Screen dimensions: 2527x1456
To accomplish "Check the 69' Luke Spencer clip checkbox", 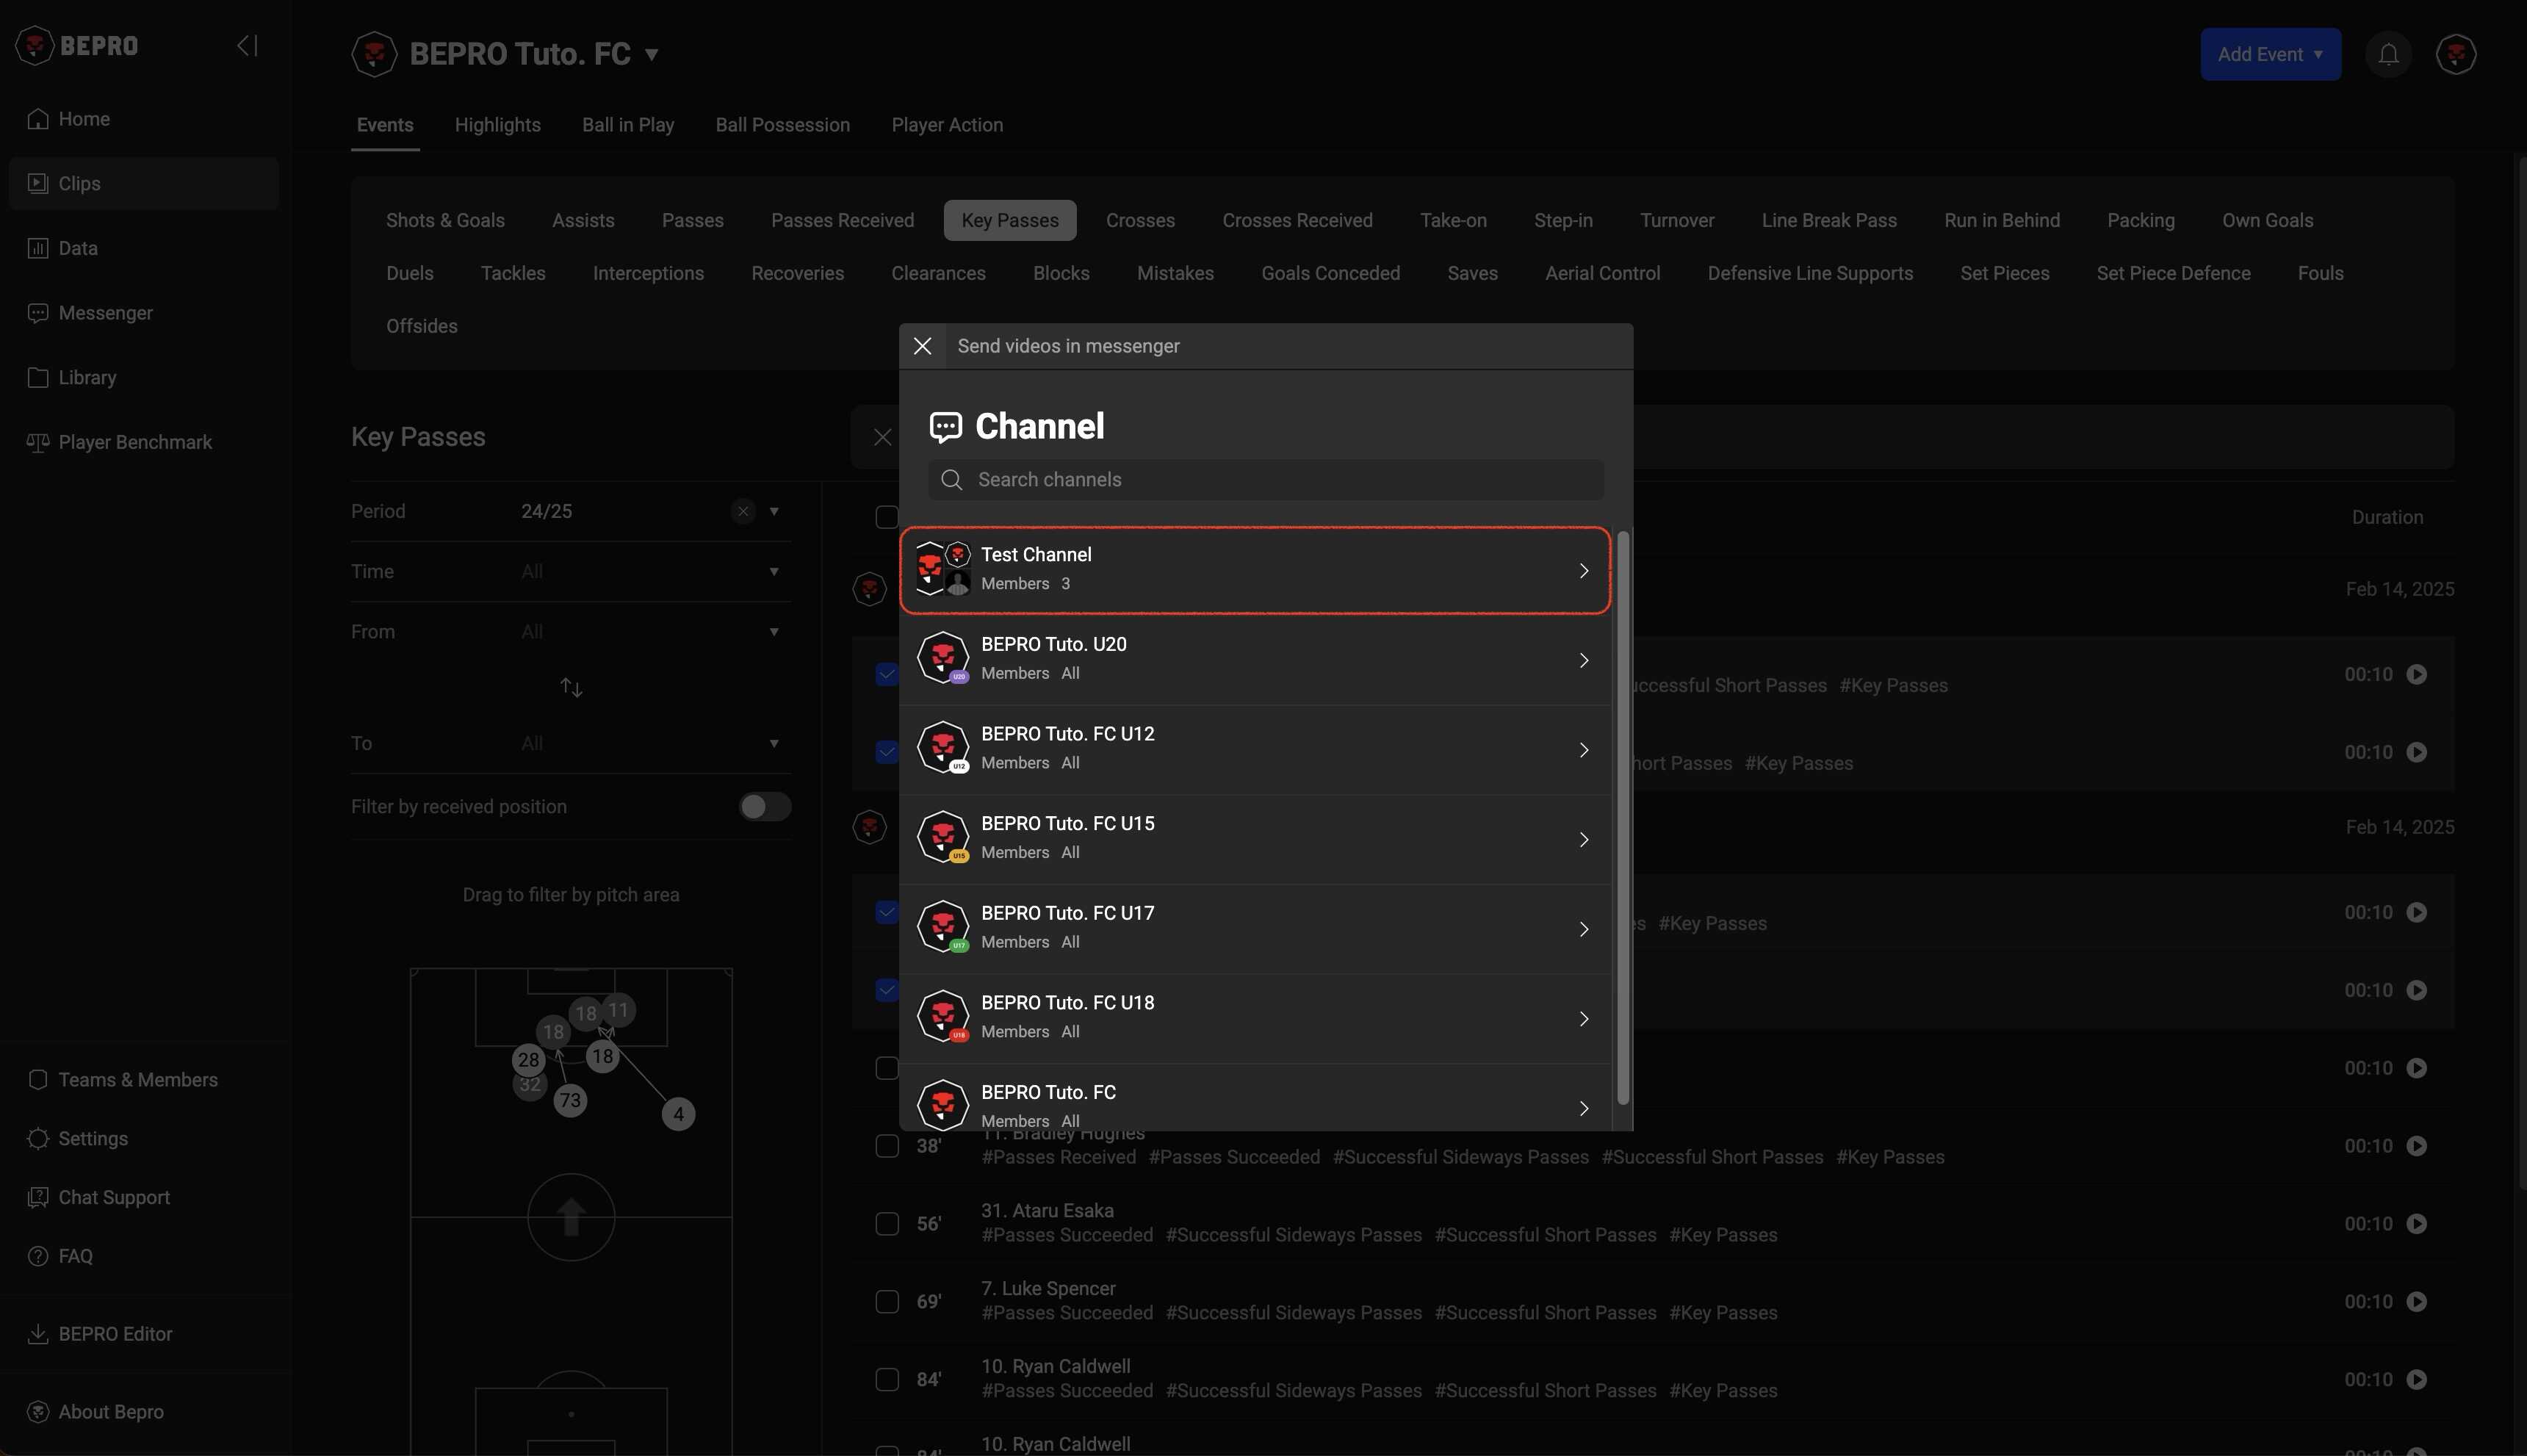I will point(887,1302).
